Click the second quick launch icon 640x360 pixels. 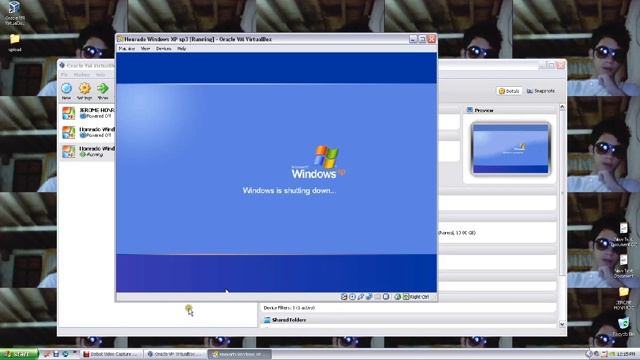(56, 354)
